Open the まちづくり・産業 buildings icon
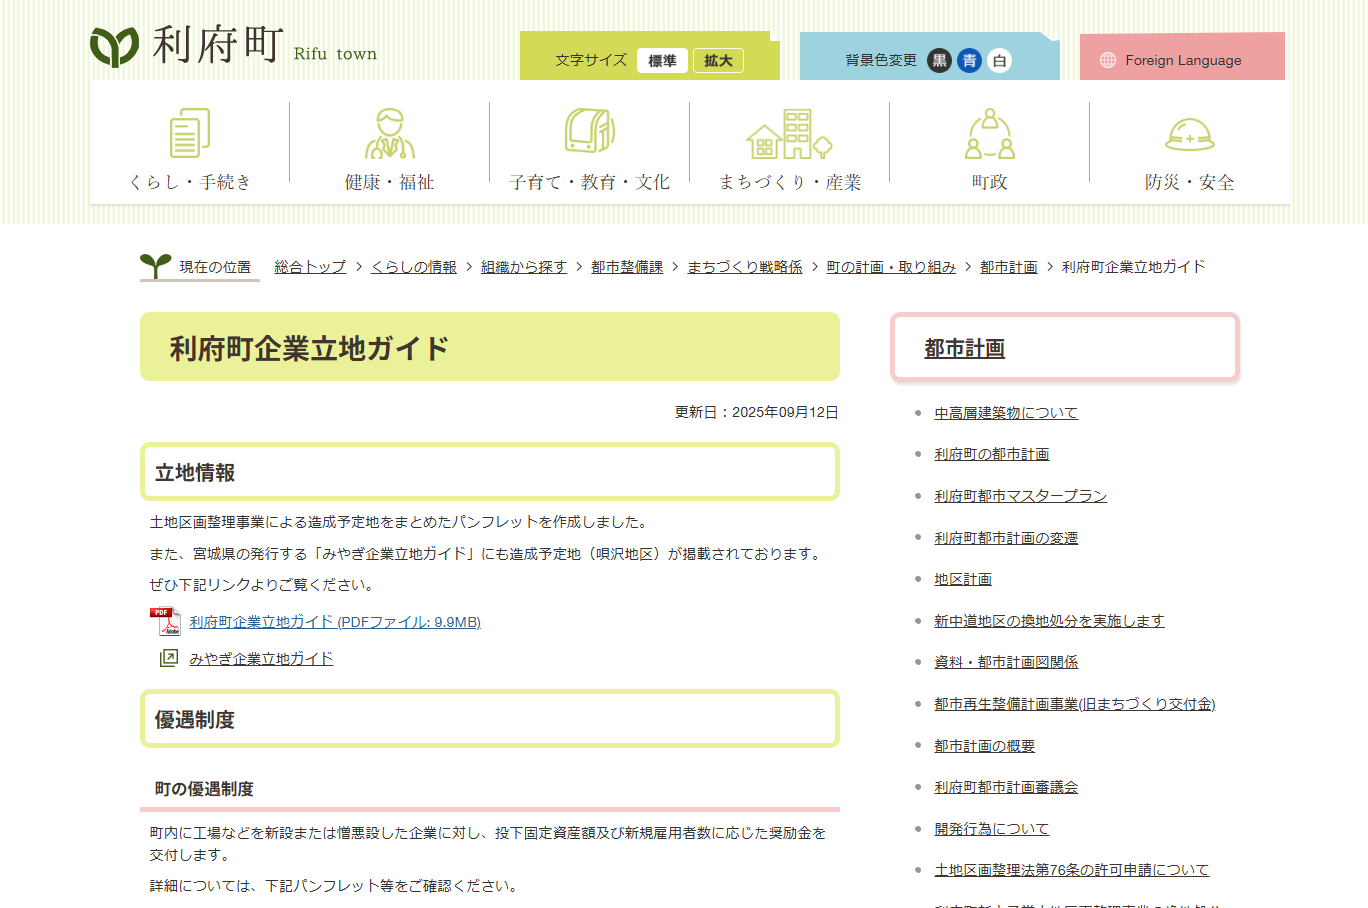Image resolution: width=1368 pixels, height=908 pixels. (x=789, y=134)
